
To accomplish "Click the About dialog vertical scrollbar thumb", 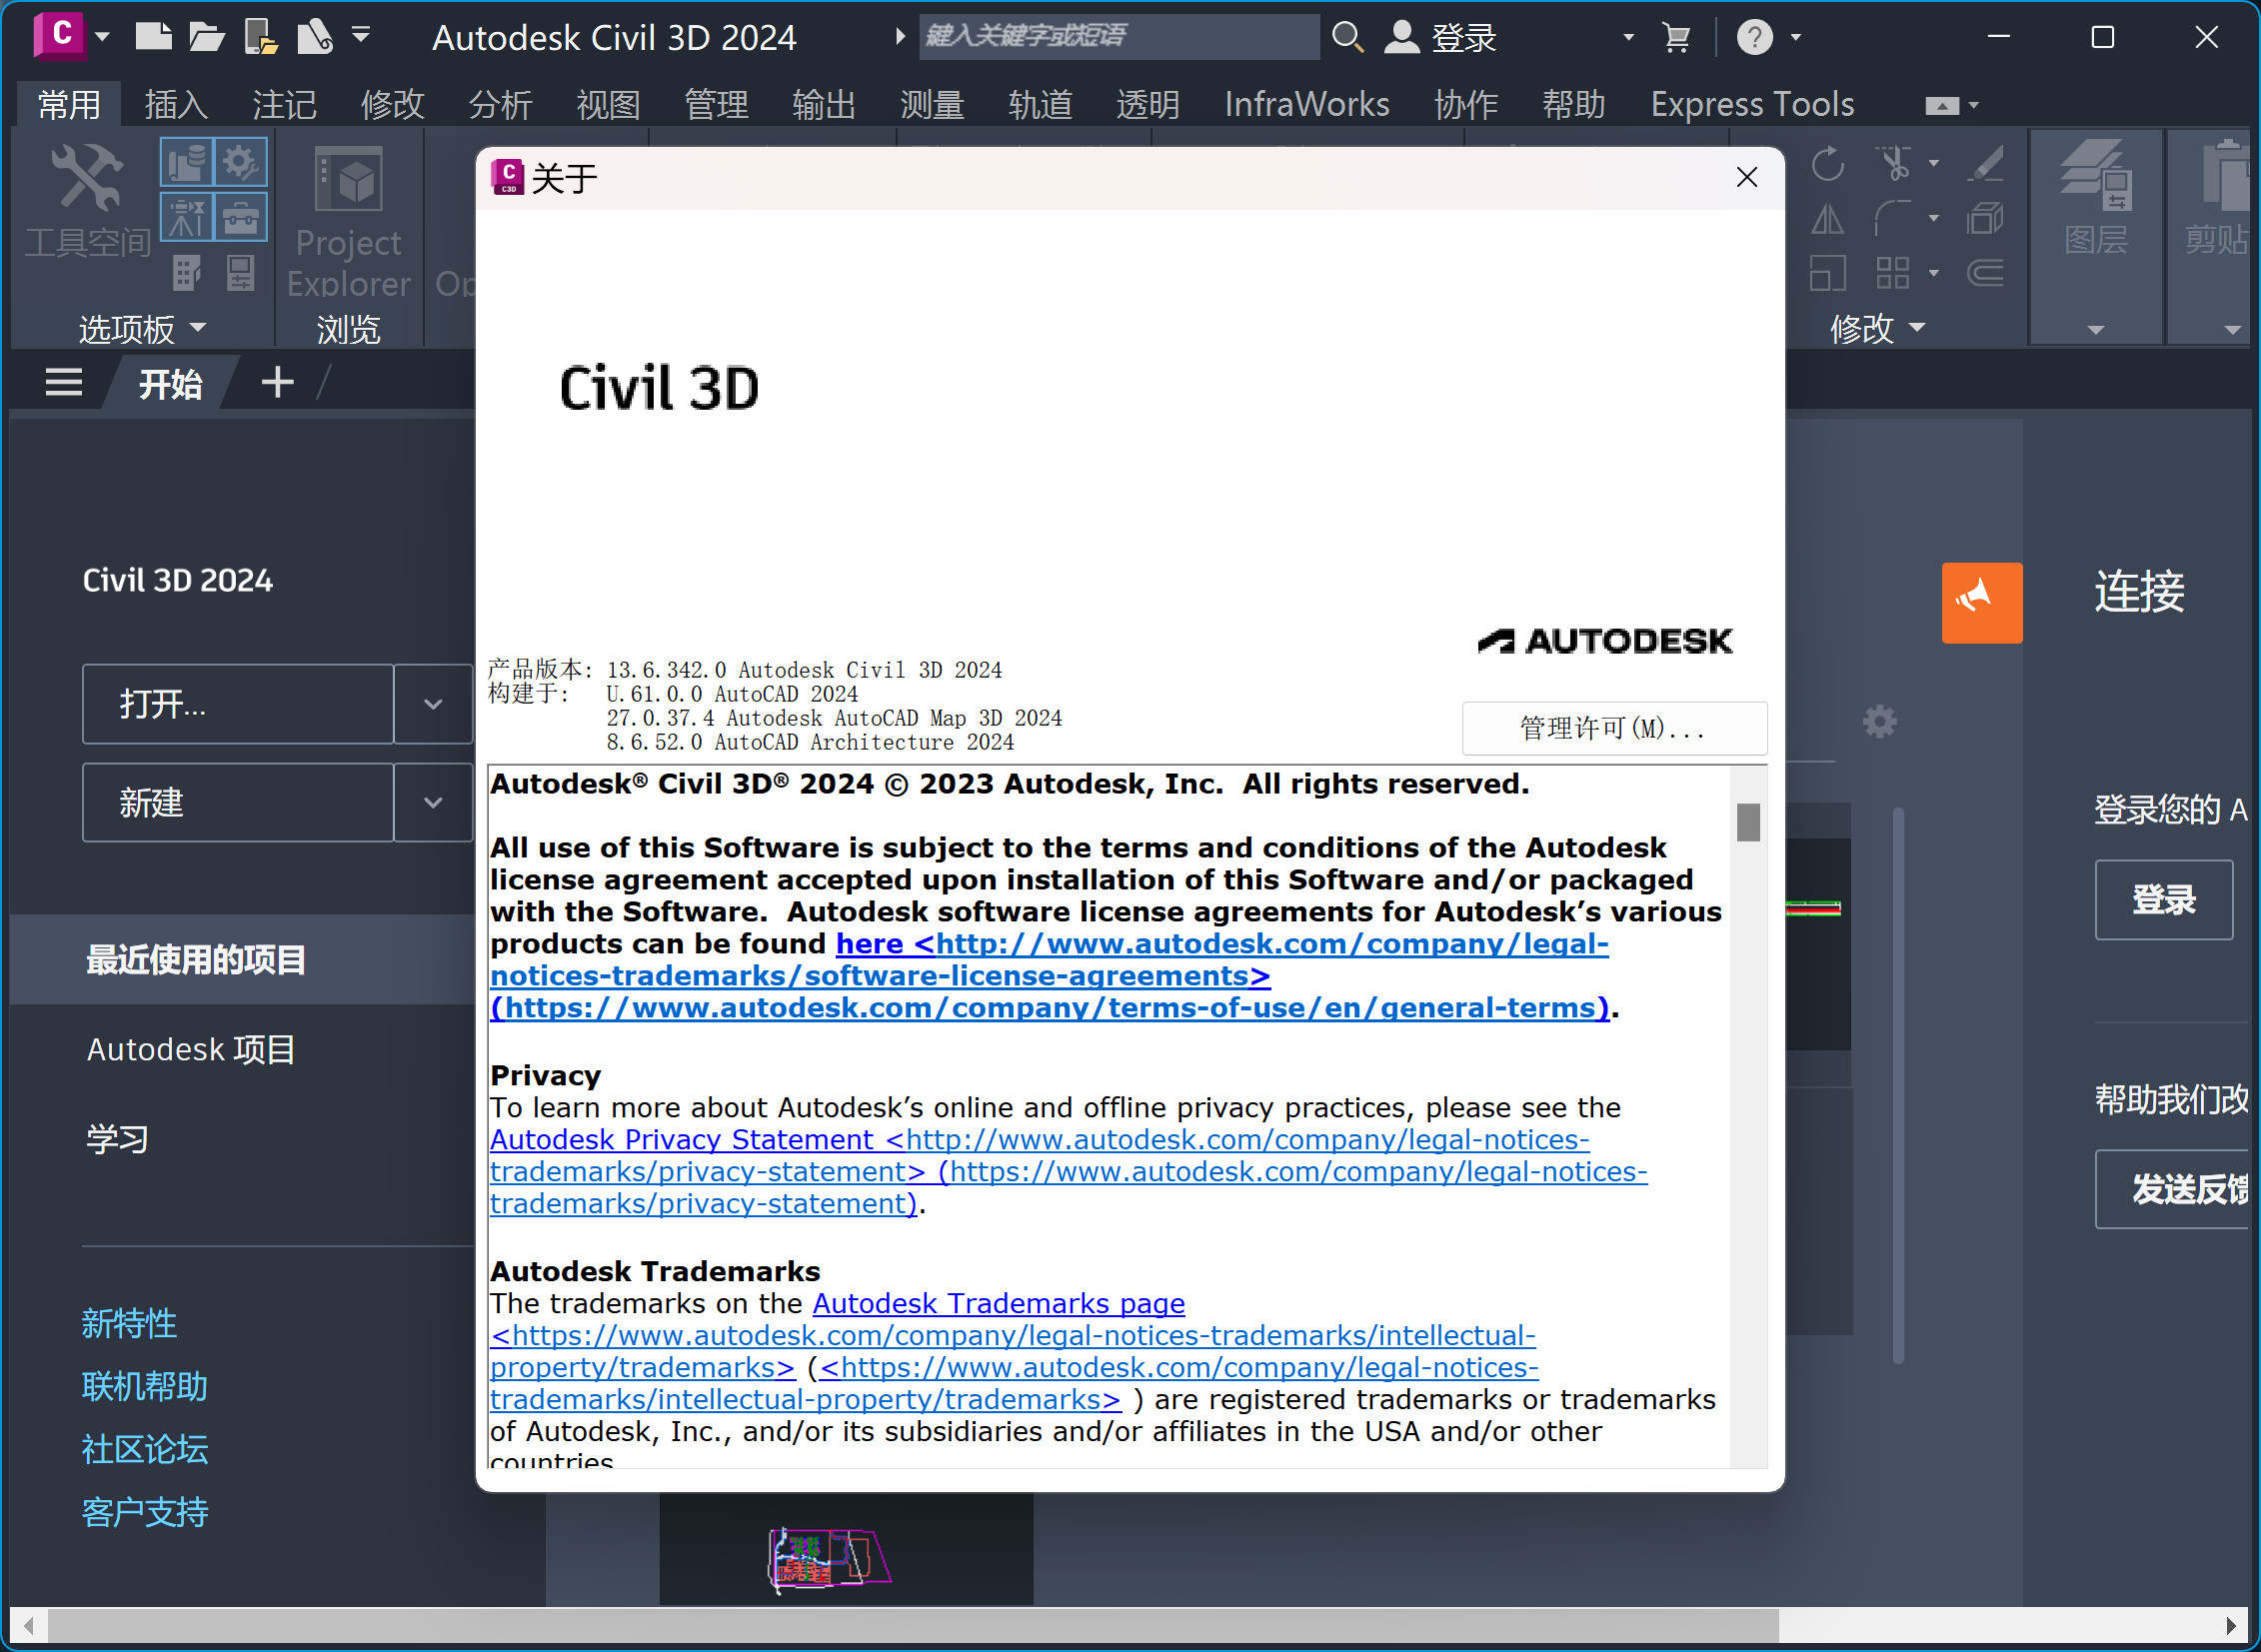I will click(1748, 823).
